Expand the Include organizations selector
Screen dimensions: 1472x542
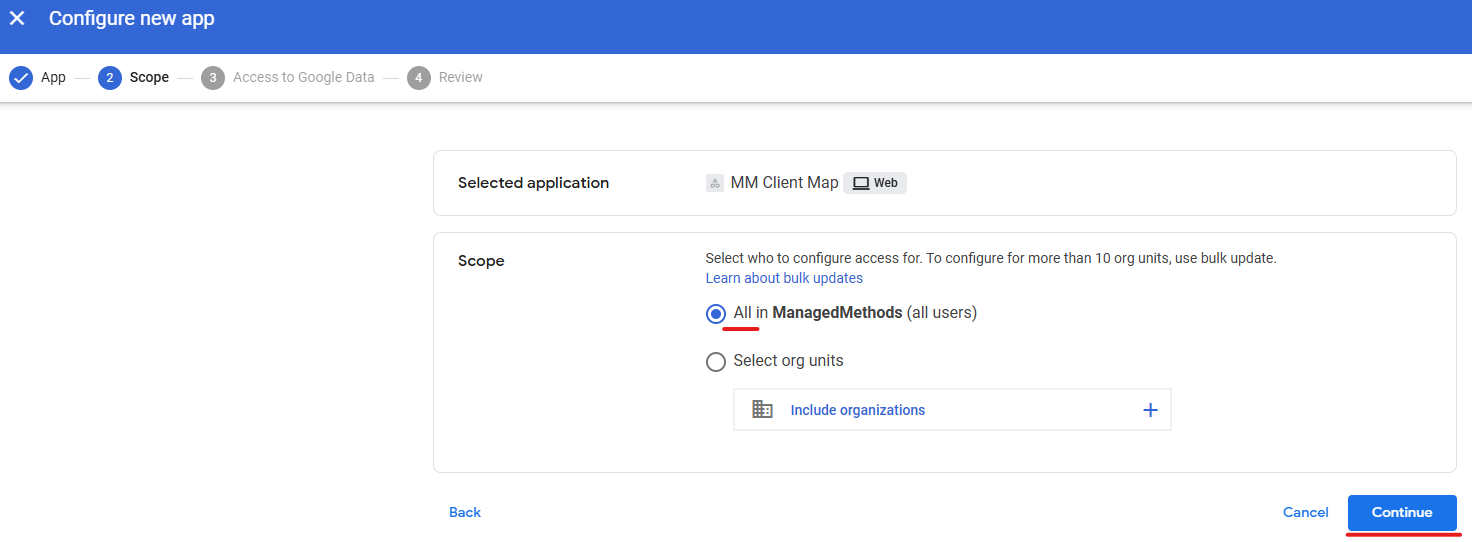click(x=857, y=410)
